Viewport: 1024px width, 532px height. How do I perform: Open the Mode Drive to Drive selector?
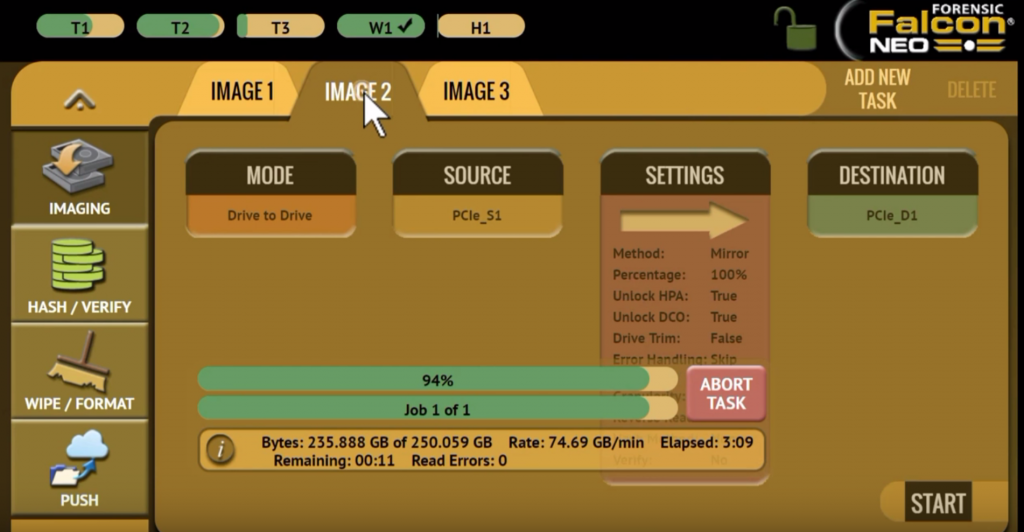point(270,215)
